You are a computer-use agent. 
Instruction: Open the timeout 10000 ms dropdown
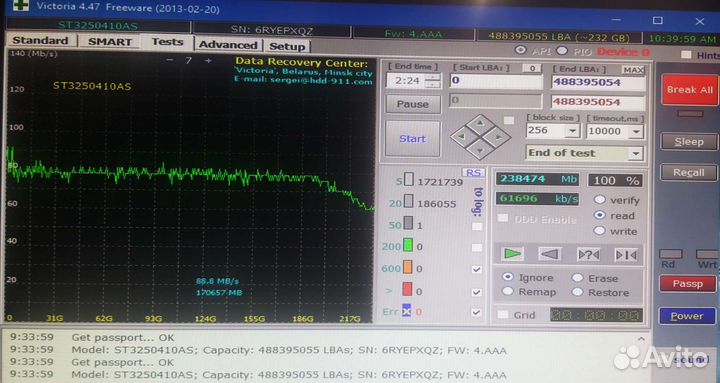coord(636,132)
